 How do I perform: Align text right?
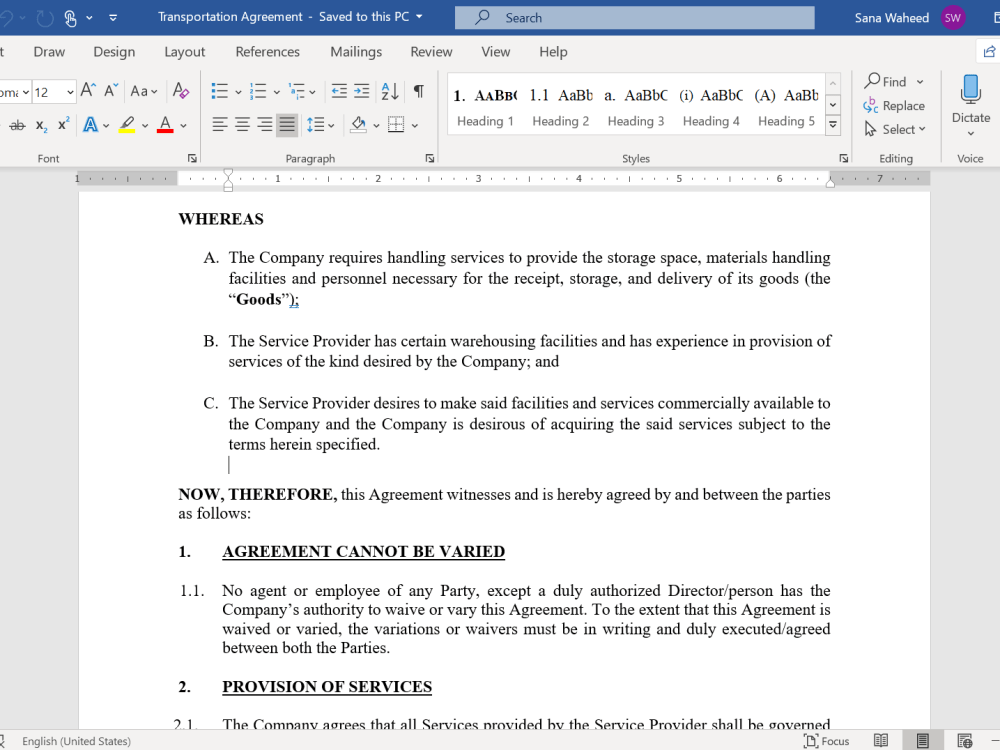(265, 124)
